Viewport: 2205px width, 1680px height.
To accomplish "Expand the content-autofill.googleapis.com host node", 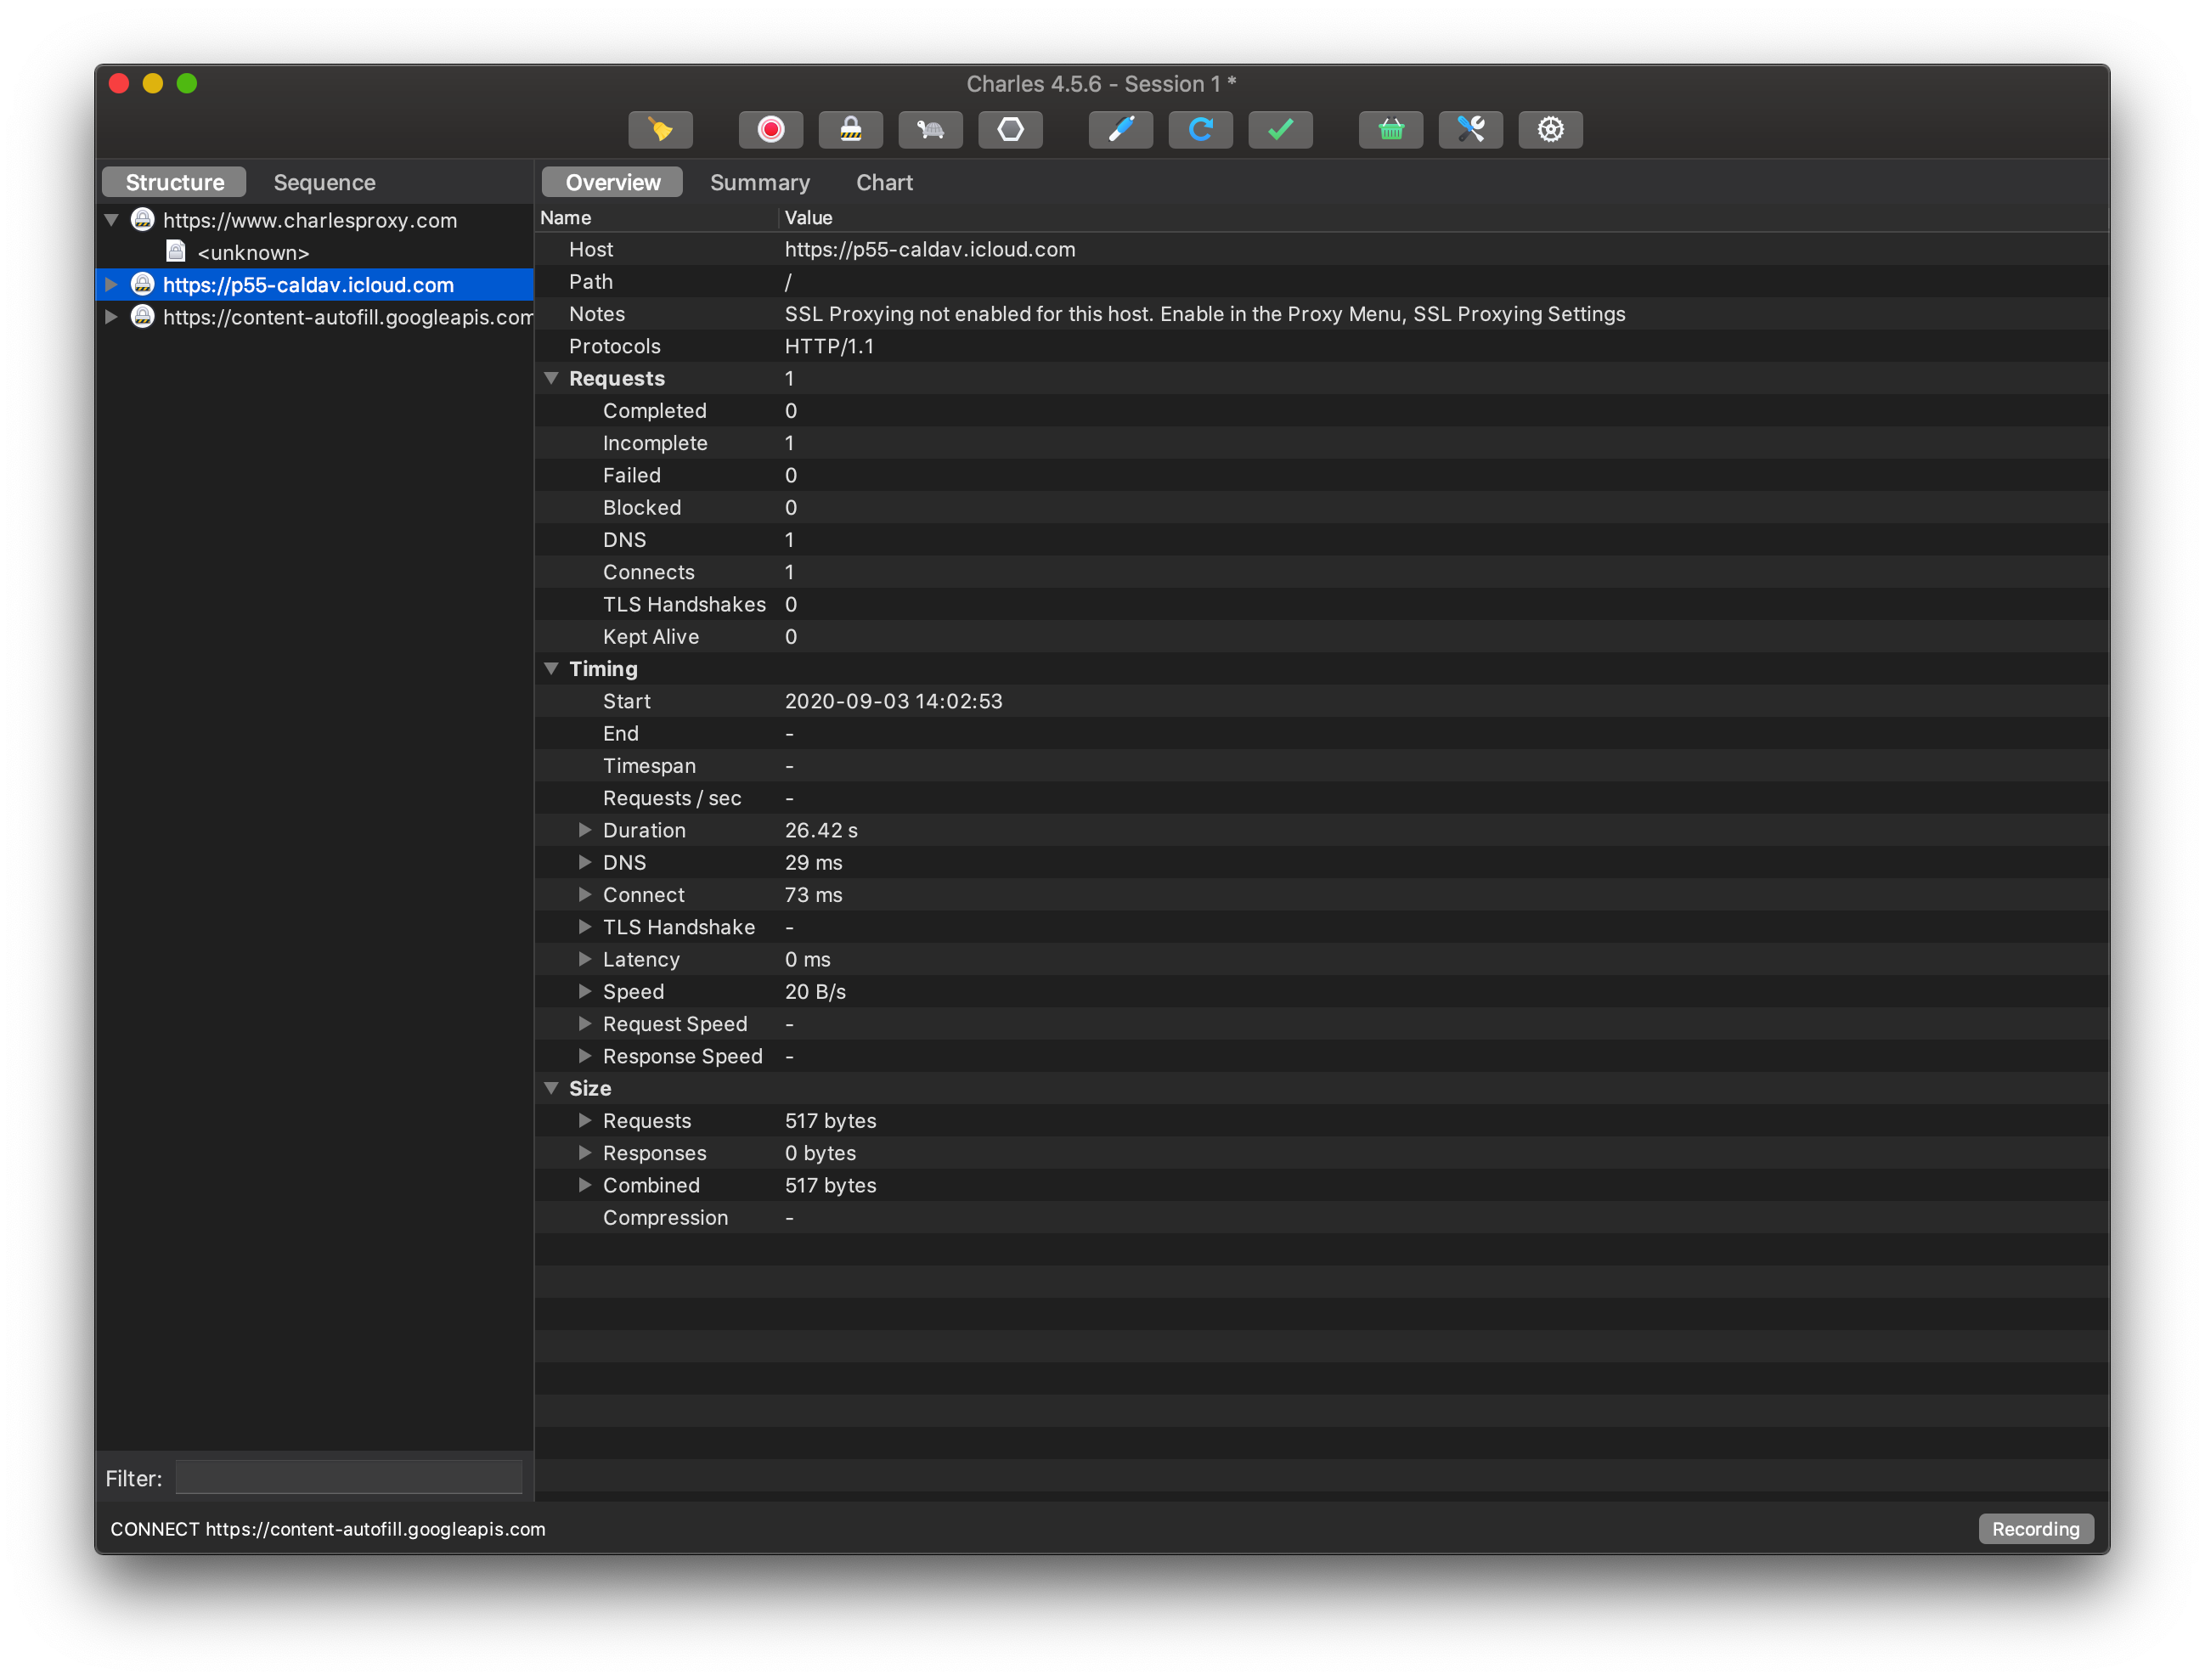I will 112,317.
